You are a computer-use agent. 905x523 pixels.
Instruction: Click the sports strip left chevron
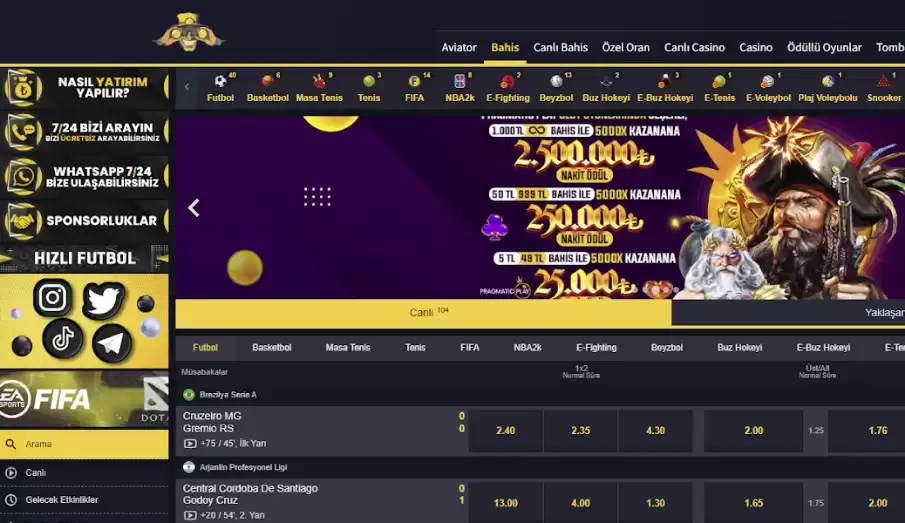click(x=187, y=87)
